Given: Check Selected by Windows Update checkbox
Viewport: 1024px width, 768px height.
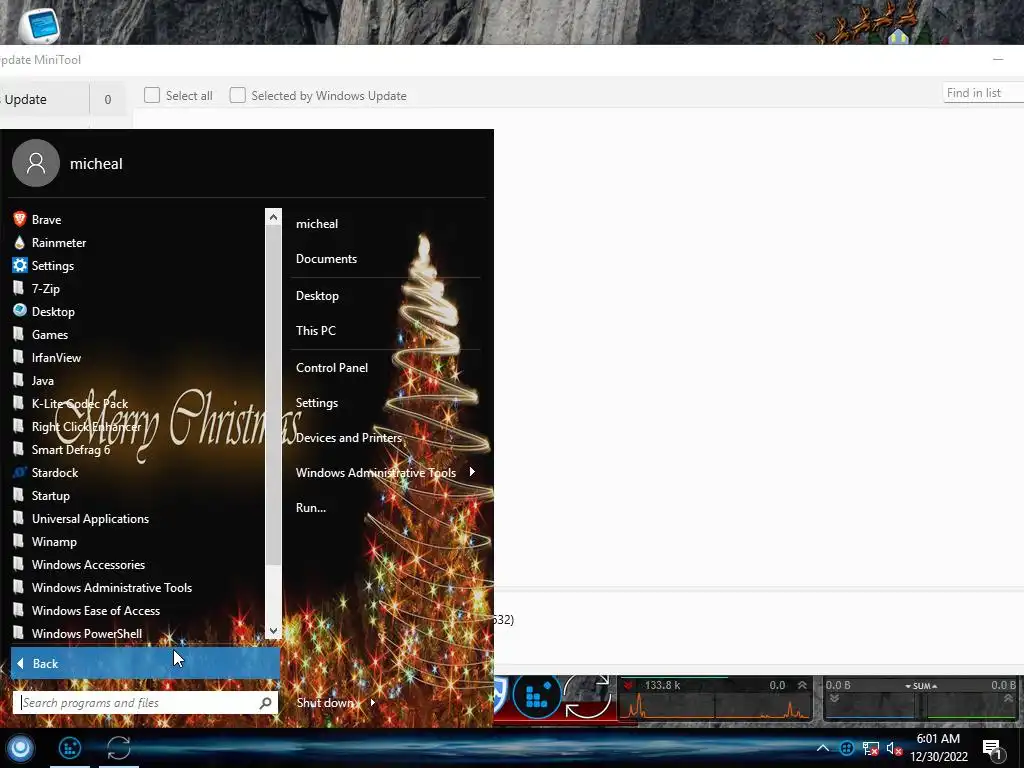Looking at the screenshot, I should [x=238, y=95].
